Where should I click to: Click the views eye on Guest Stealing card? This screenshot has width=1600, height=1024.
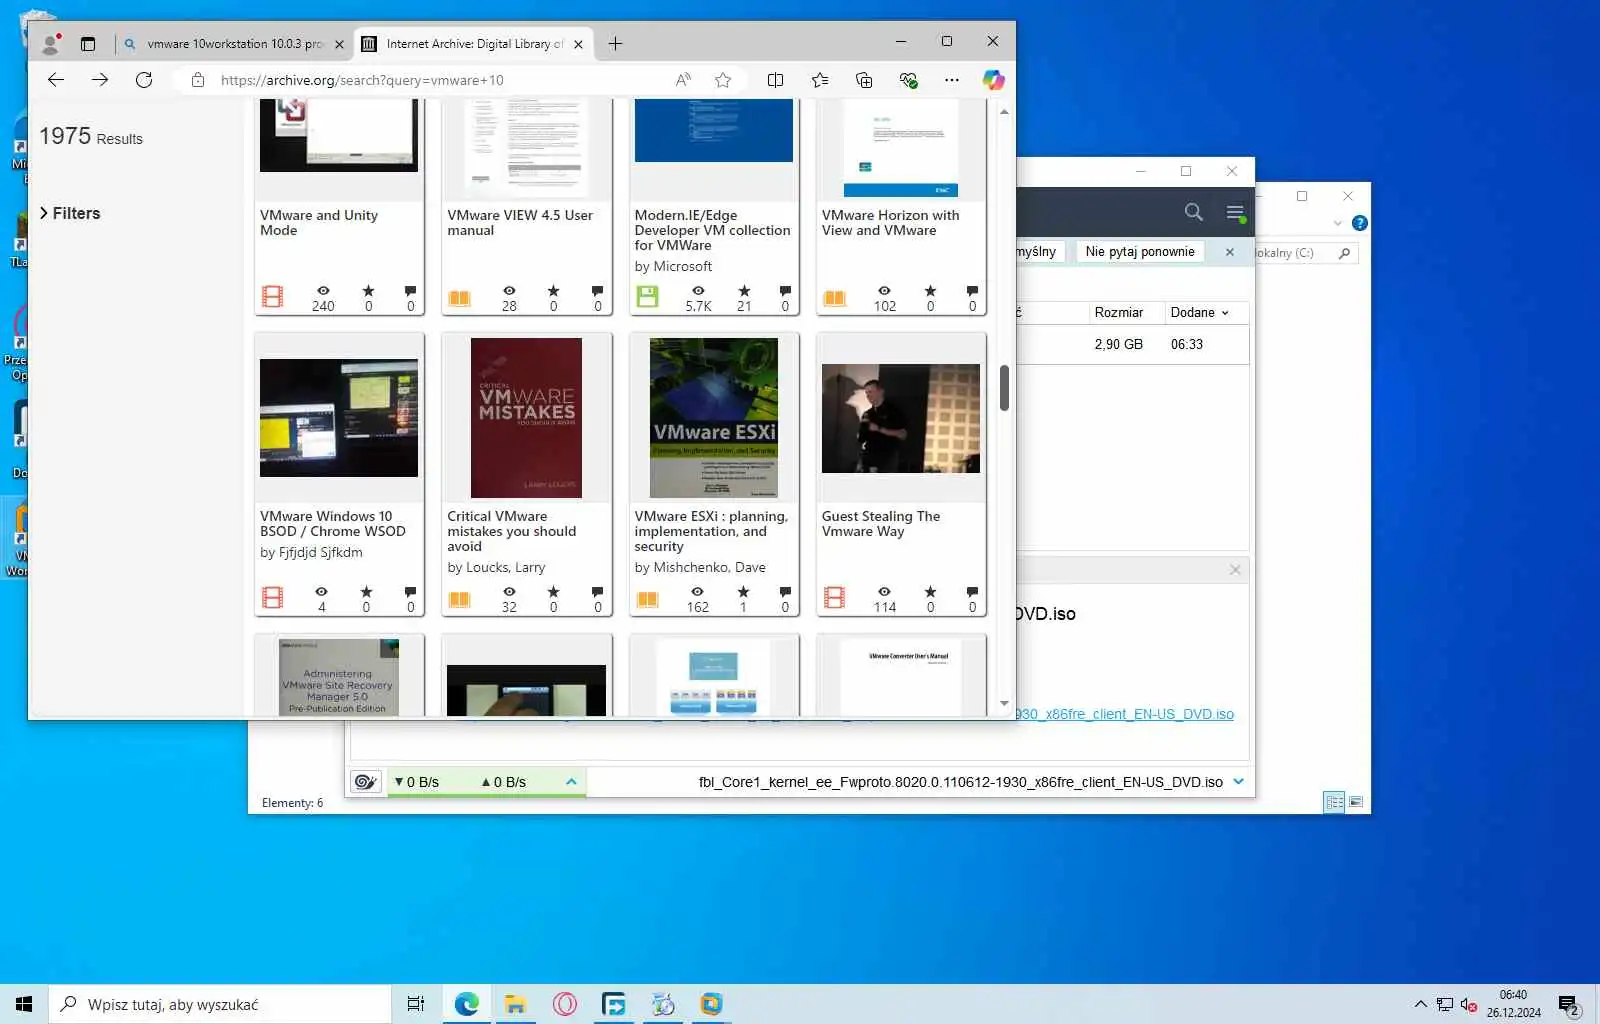(884, 592)
